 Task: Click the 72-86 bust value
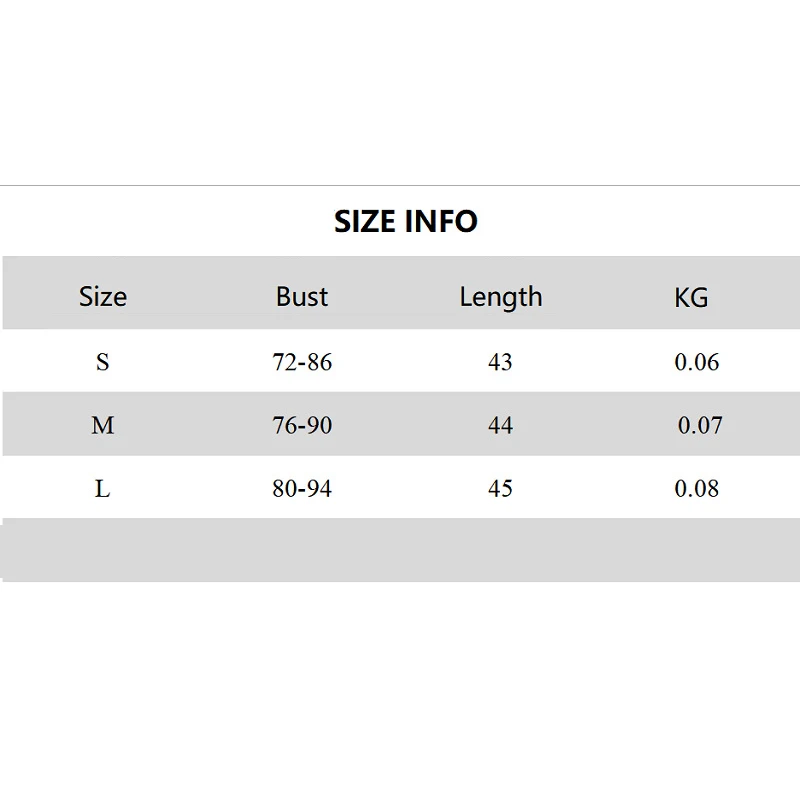pyautogui.click(x=302, y=362)
